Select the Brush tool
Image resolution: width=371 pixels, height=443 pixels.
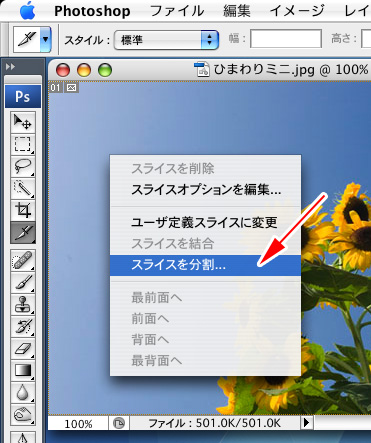pyautogui.click(x=23, y=283)
